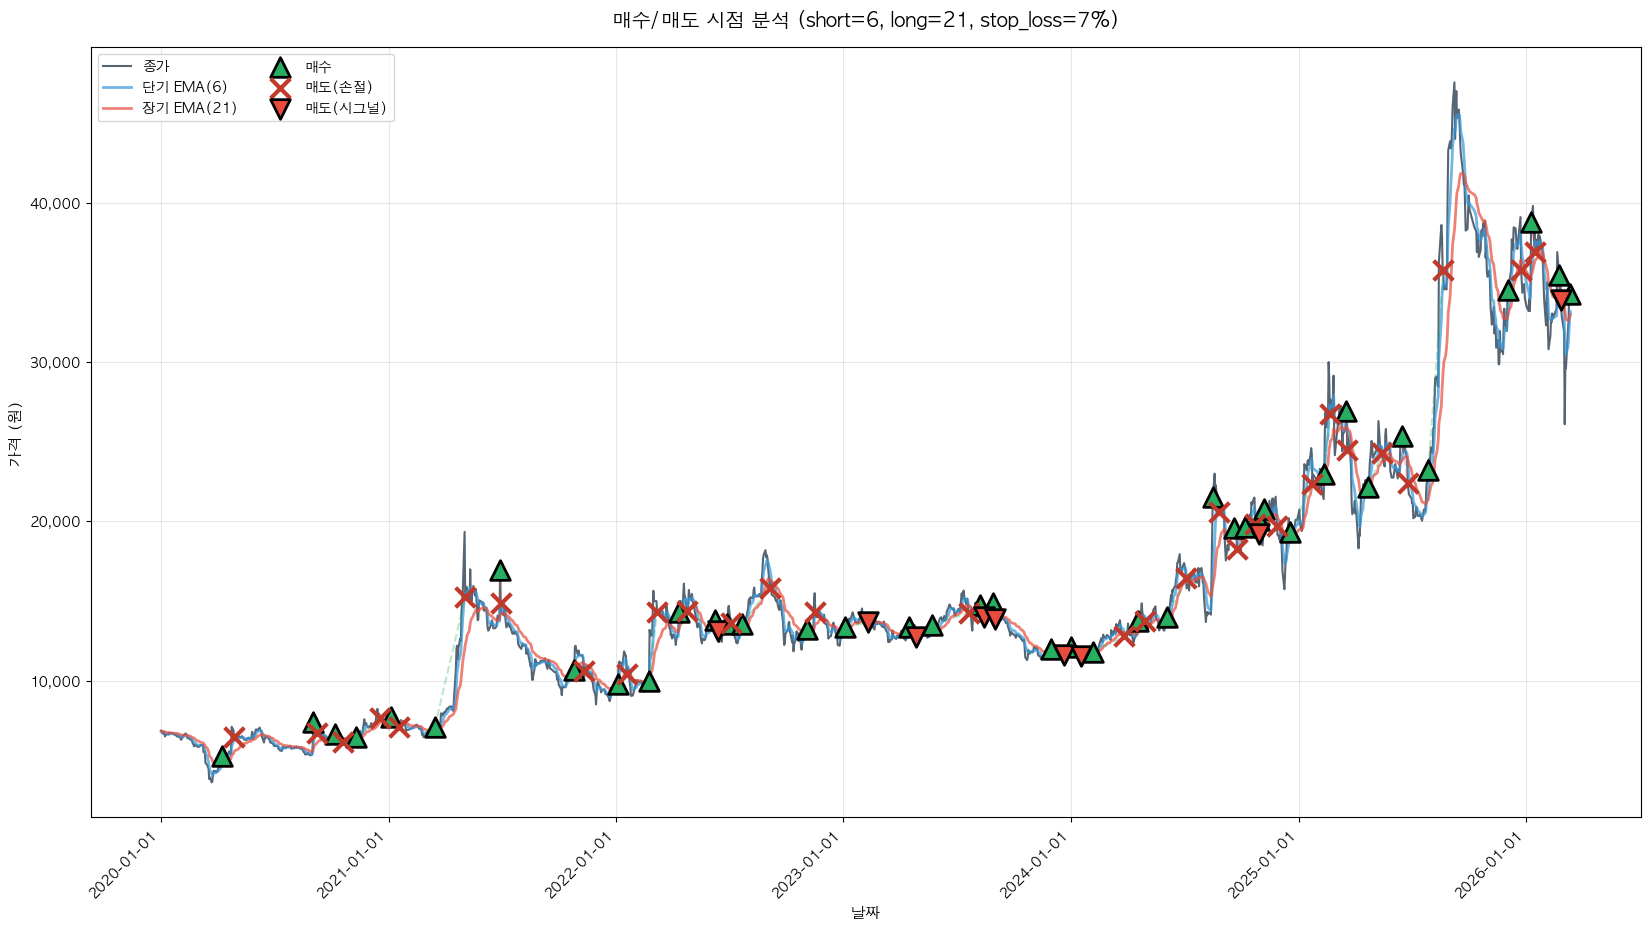The image size is (1650, 930).
Task: Select the stop-loss X just before 2025 peak
Action: [x=1442, y=270]
